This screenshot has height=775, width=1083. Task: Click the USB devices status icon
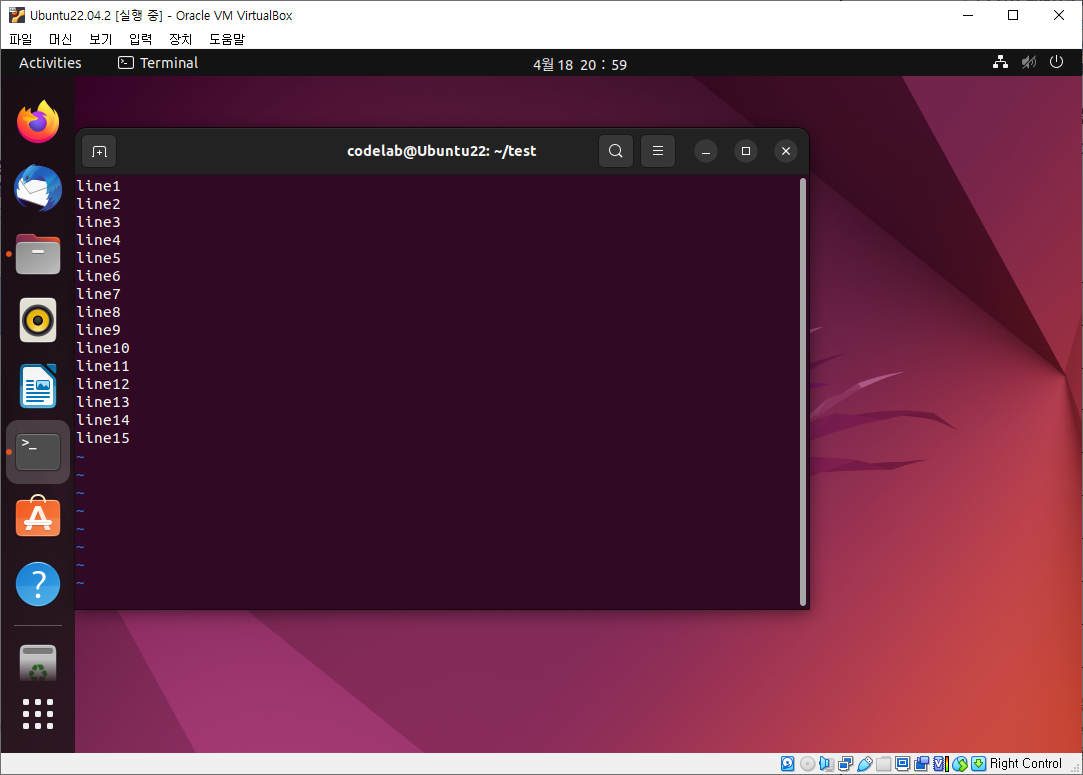pyautogui.click(x=864, y=763)
